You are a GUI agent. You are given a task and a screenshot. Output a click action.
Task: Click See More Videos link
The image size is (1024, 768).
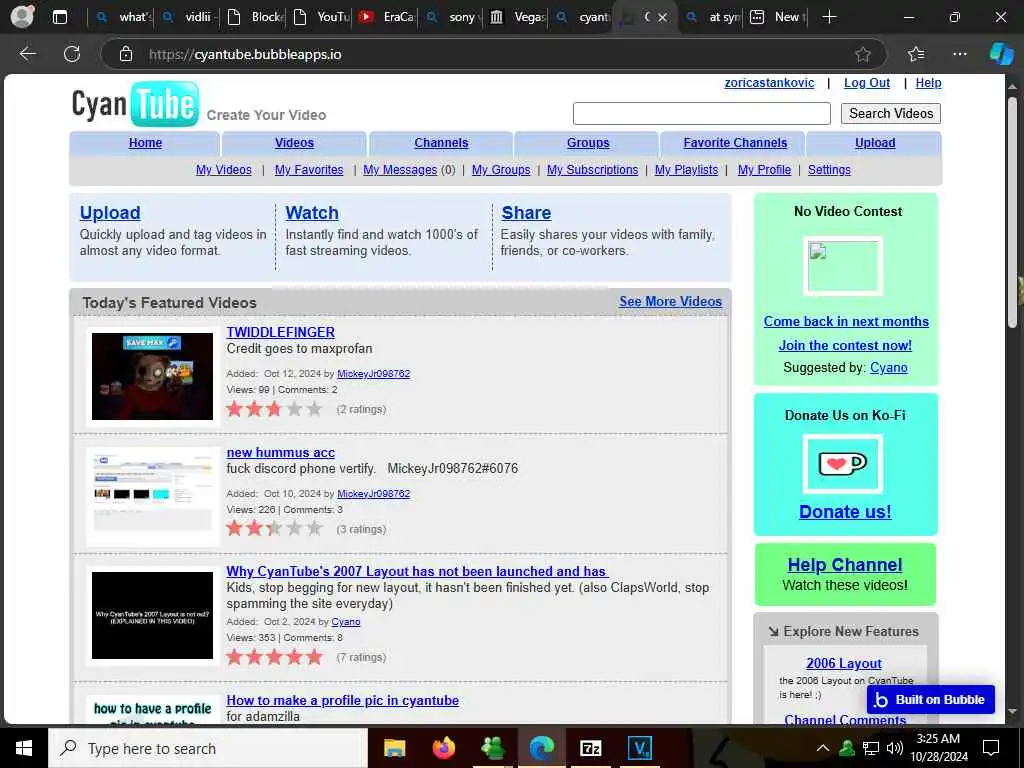670,302
